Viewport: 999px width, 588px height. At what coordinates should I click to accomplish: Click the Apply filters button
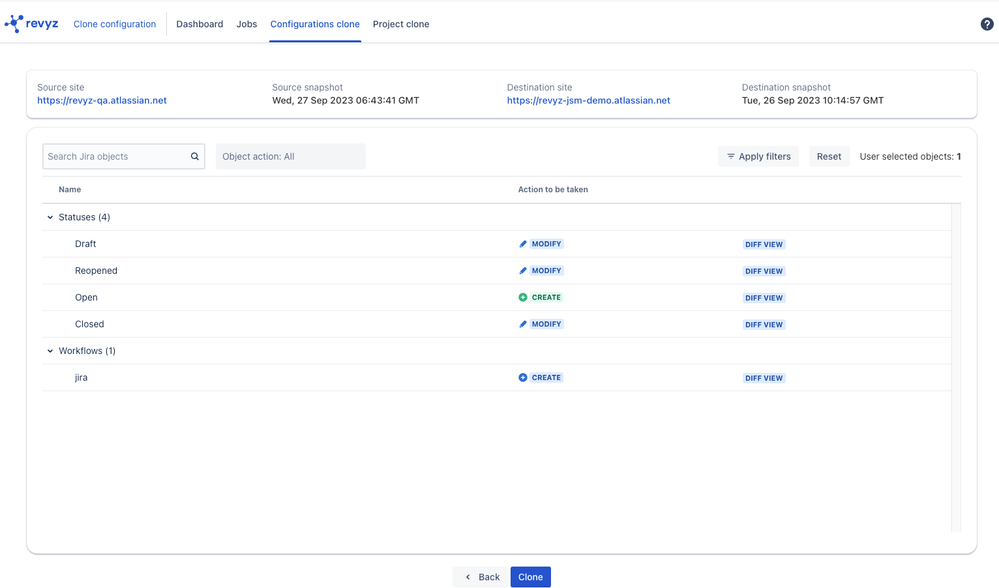coord(758,156)
